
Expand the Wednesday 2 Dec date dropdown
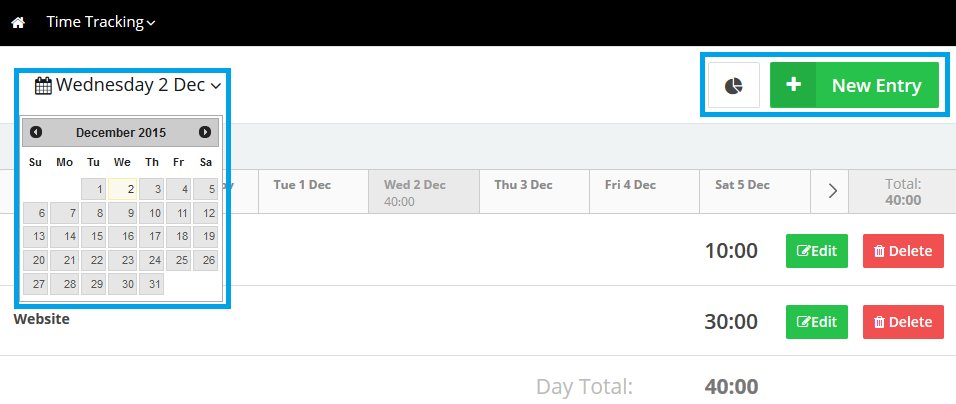click(216, 87)
